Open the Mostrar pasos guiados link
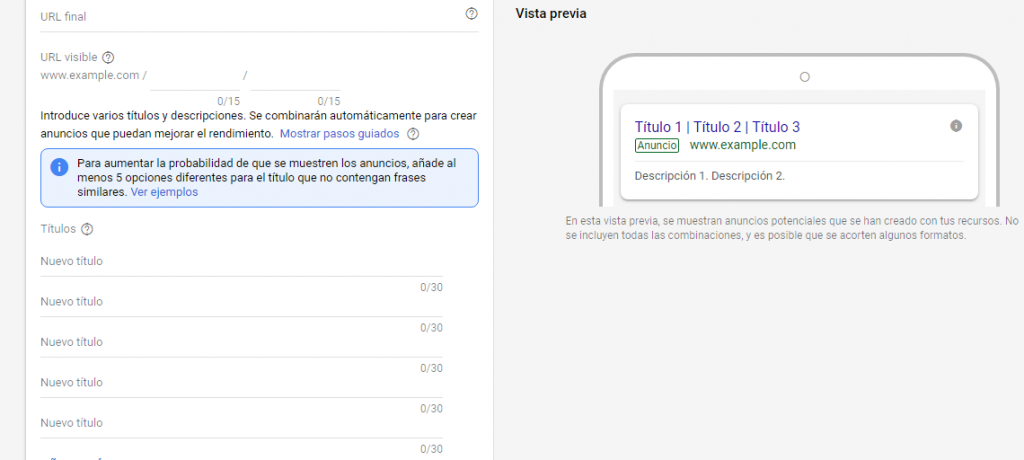Viewport: 1024px width, 460px height. [339, 134]
